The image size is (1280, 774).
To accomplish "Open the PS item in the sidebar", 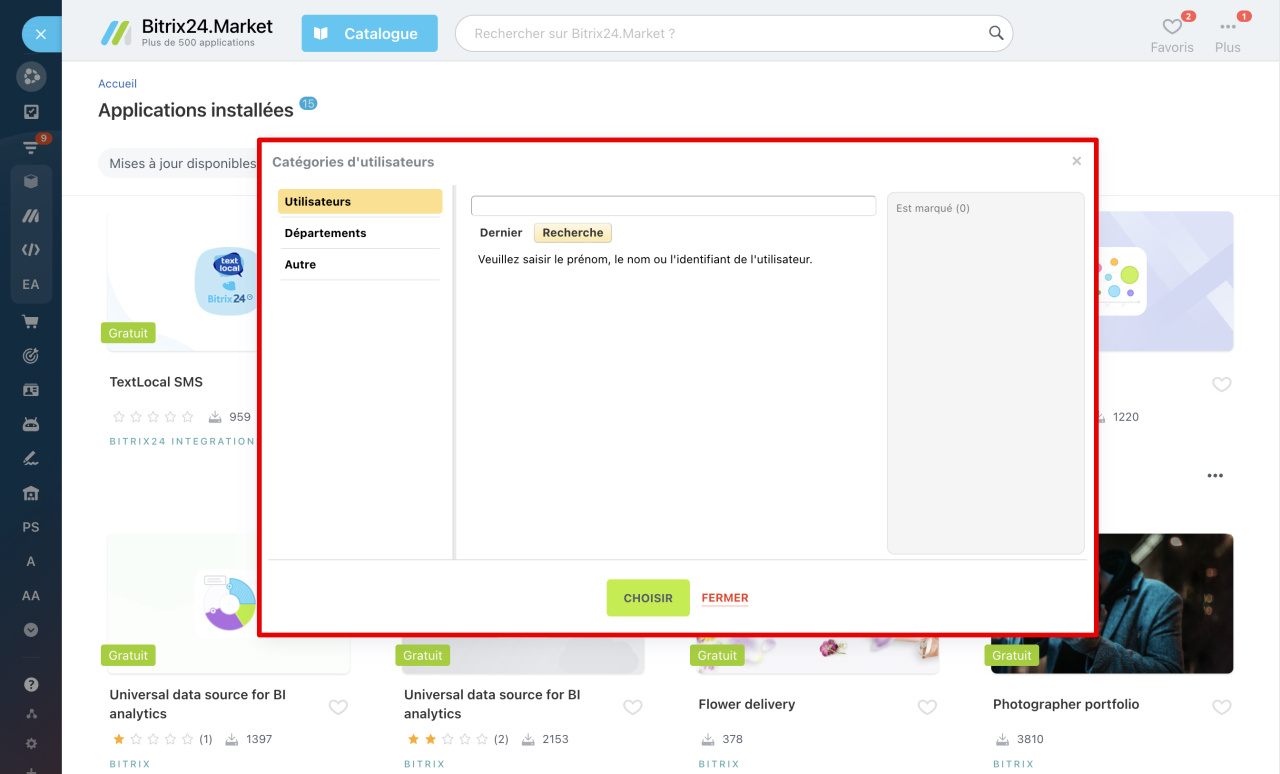I will 31,527.
